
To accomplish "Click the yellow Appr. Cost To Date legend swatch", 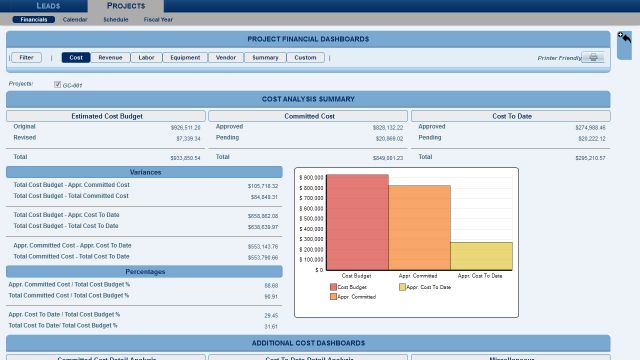I will (402, 287).
